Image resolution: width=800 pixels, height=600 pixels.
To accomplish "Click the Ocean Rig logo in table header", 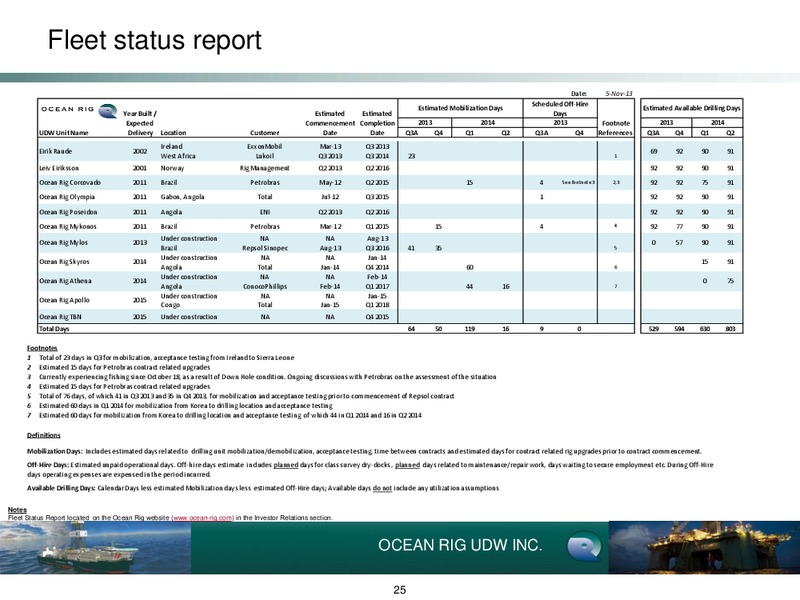I will click(79, 110).
